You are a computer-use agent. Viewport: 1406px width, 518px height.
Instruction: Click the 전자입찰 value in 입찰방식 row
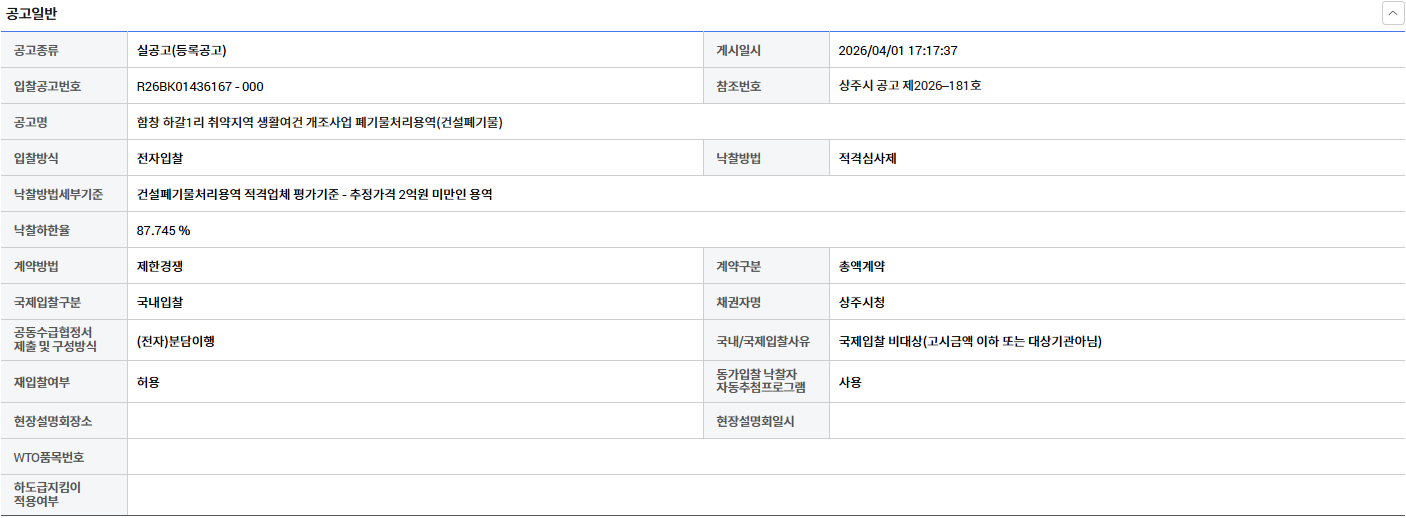(160, 159)
